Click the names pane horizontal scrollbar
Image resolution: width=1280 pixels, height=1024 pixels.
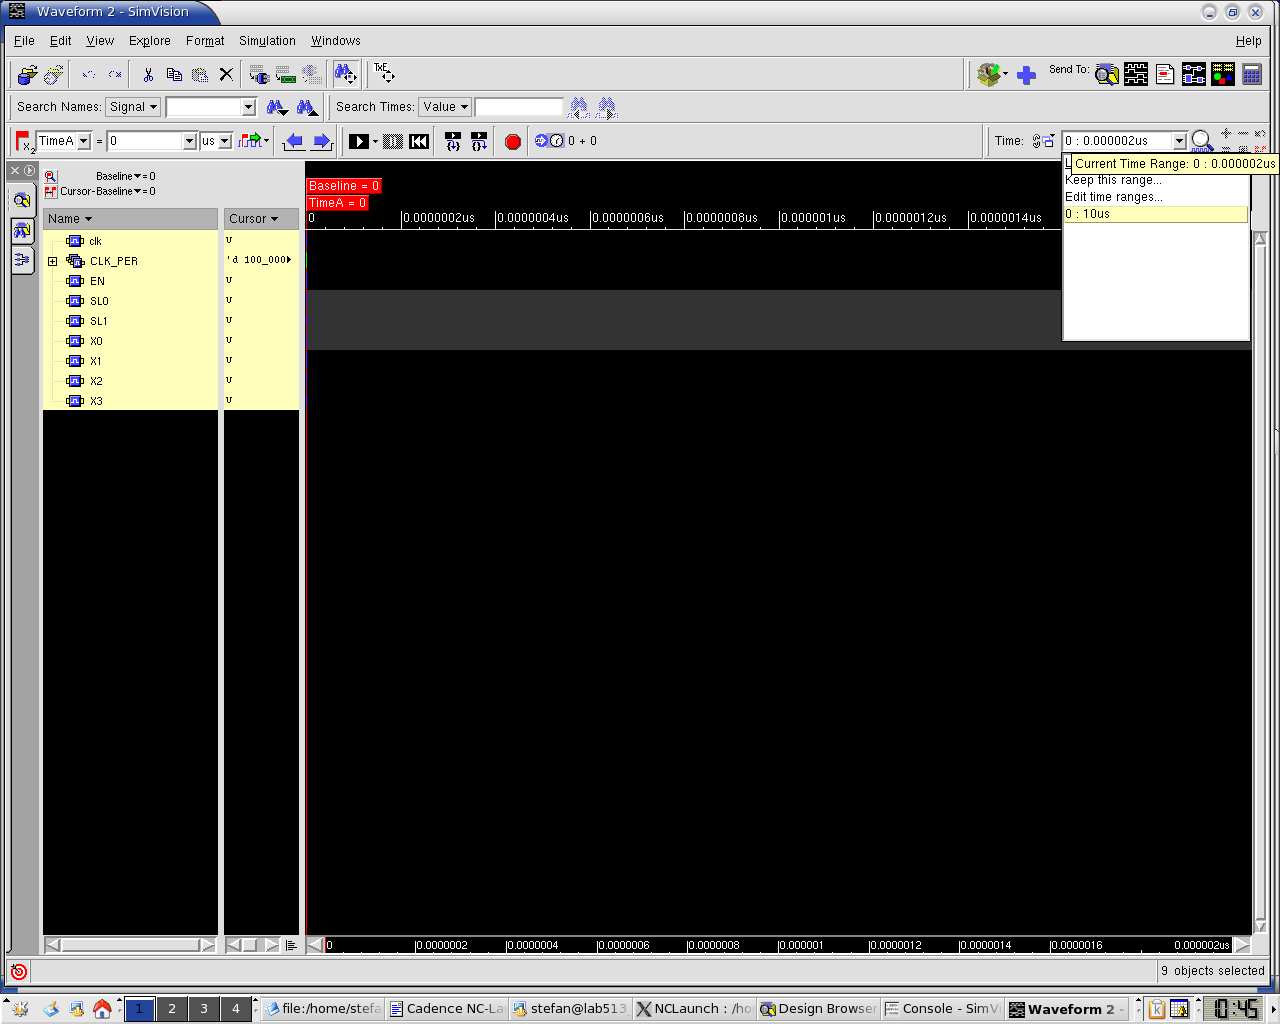pos(131,945)
